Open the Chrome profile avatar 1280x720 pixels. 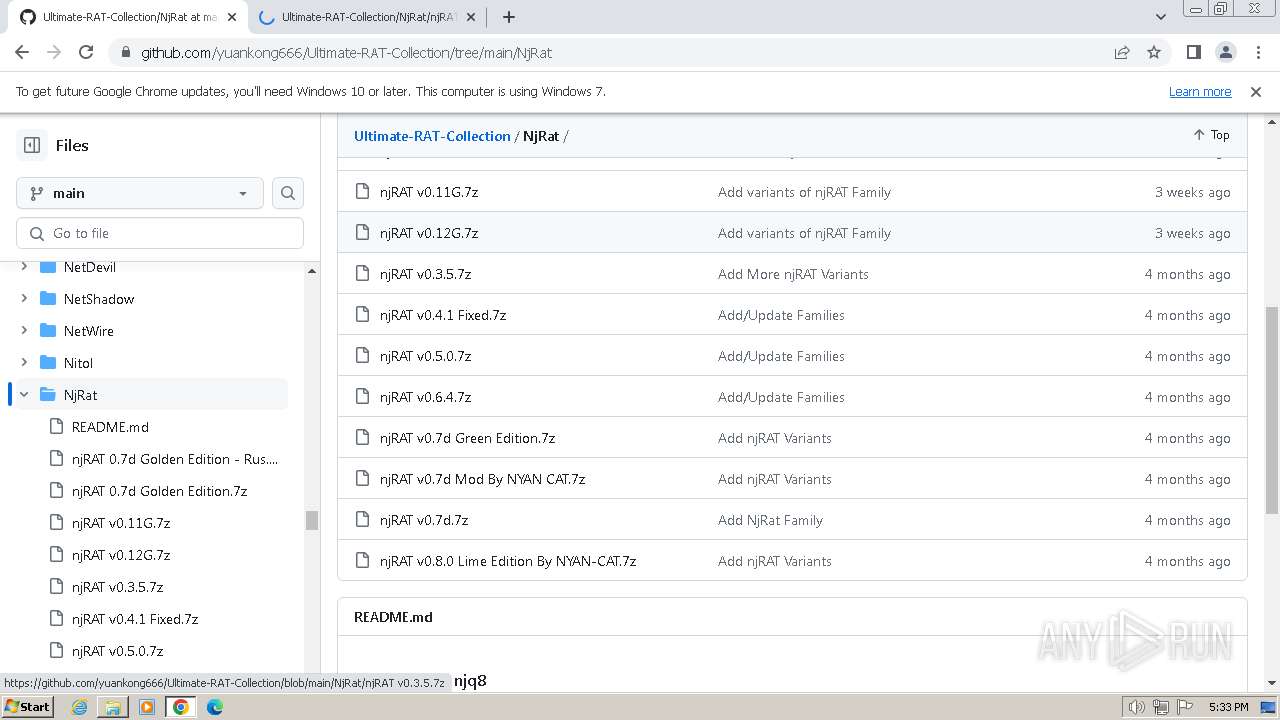pyautogui.click(x=1225, y=52)
